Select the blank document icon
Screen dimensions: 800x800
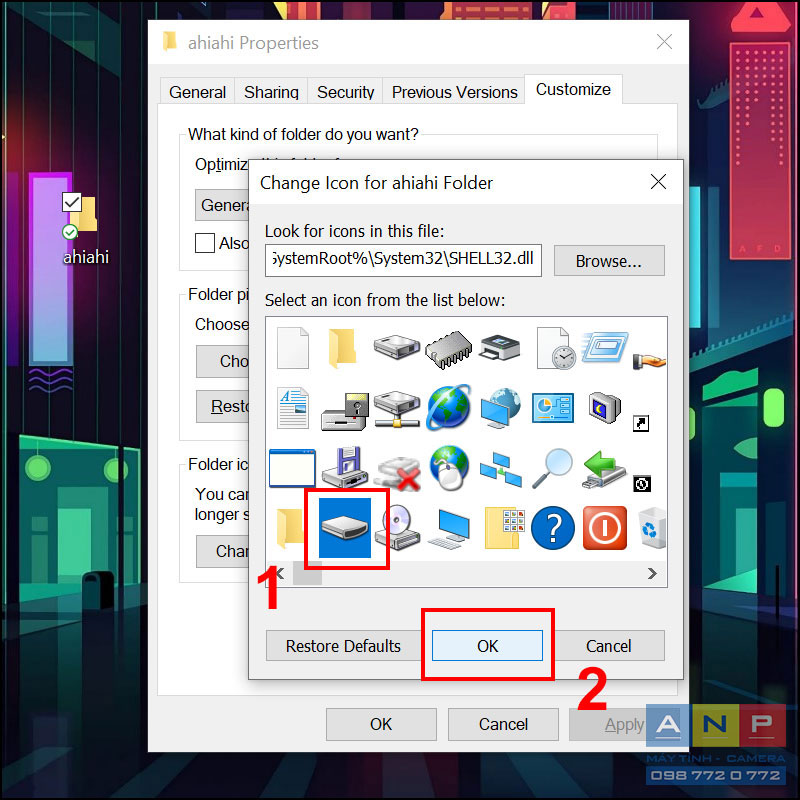pyautogui.click(x=292, y=348)
